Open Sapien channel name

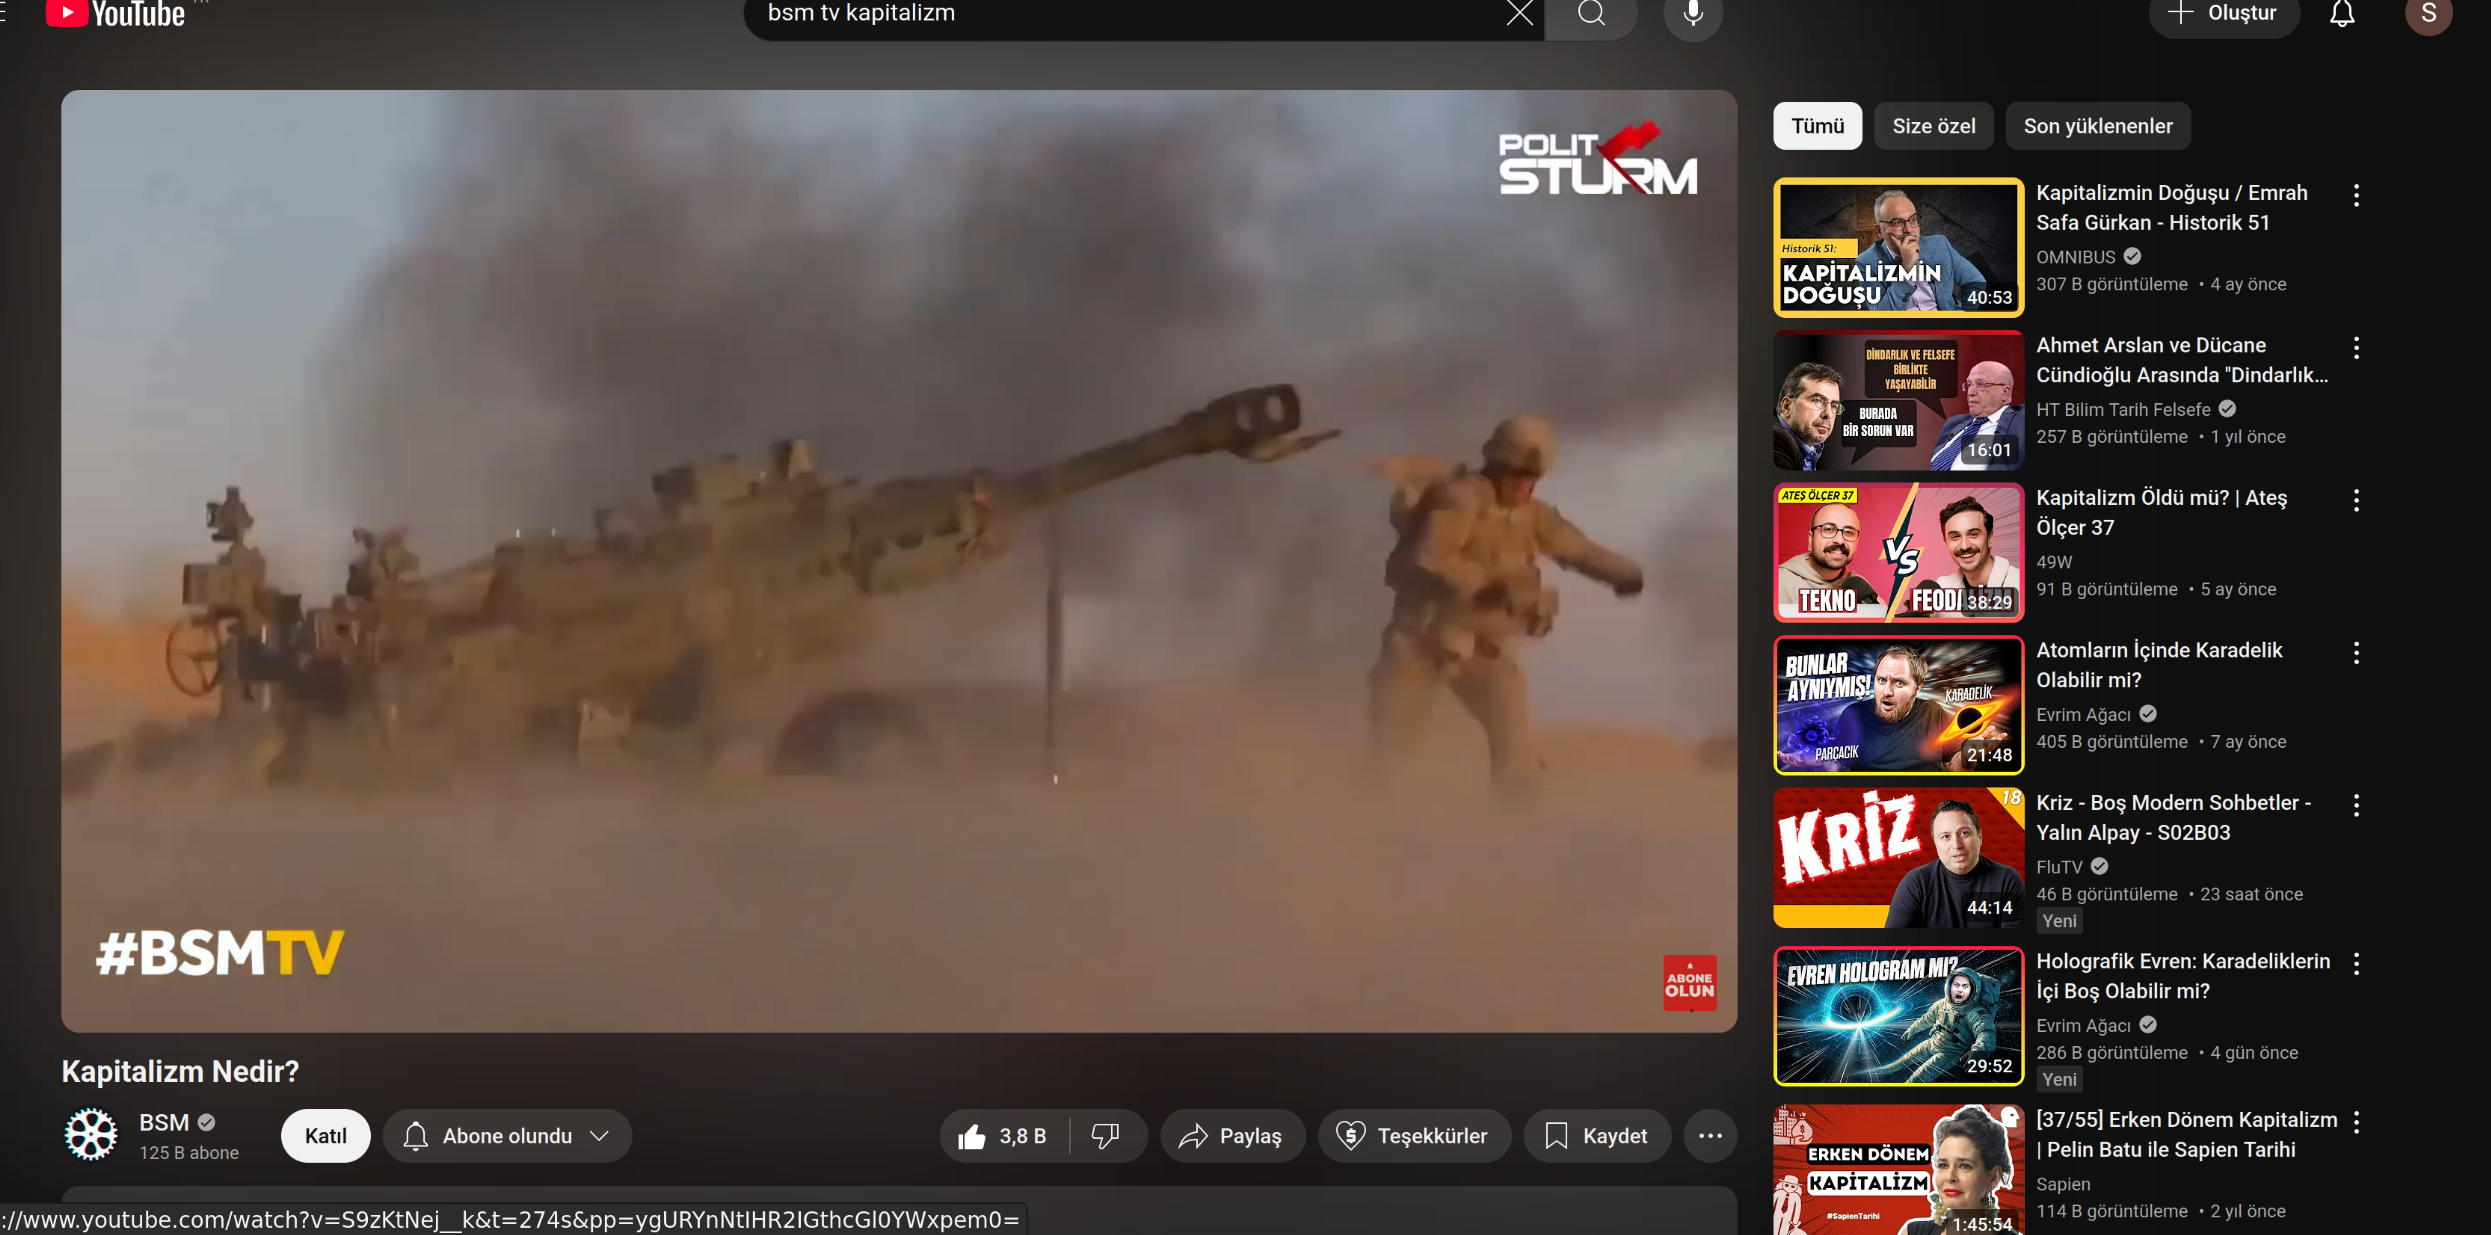pos(2062,1184)
